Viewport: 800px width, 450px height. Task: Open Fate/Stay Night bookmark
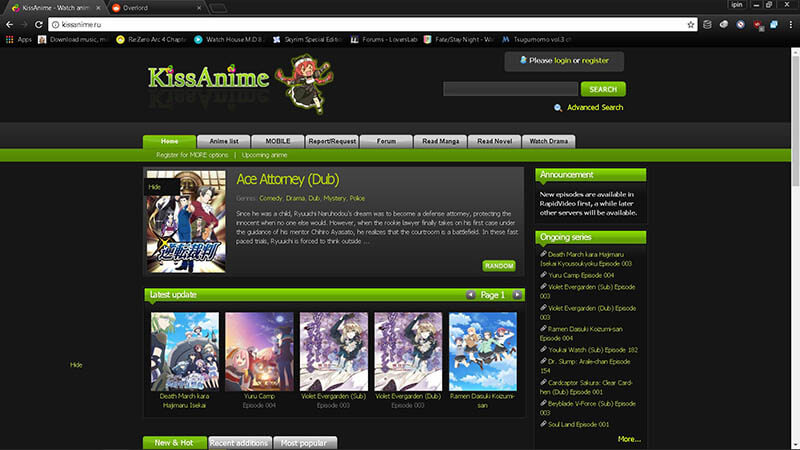pos(458,39)
